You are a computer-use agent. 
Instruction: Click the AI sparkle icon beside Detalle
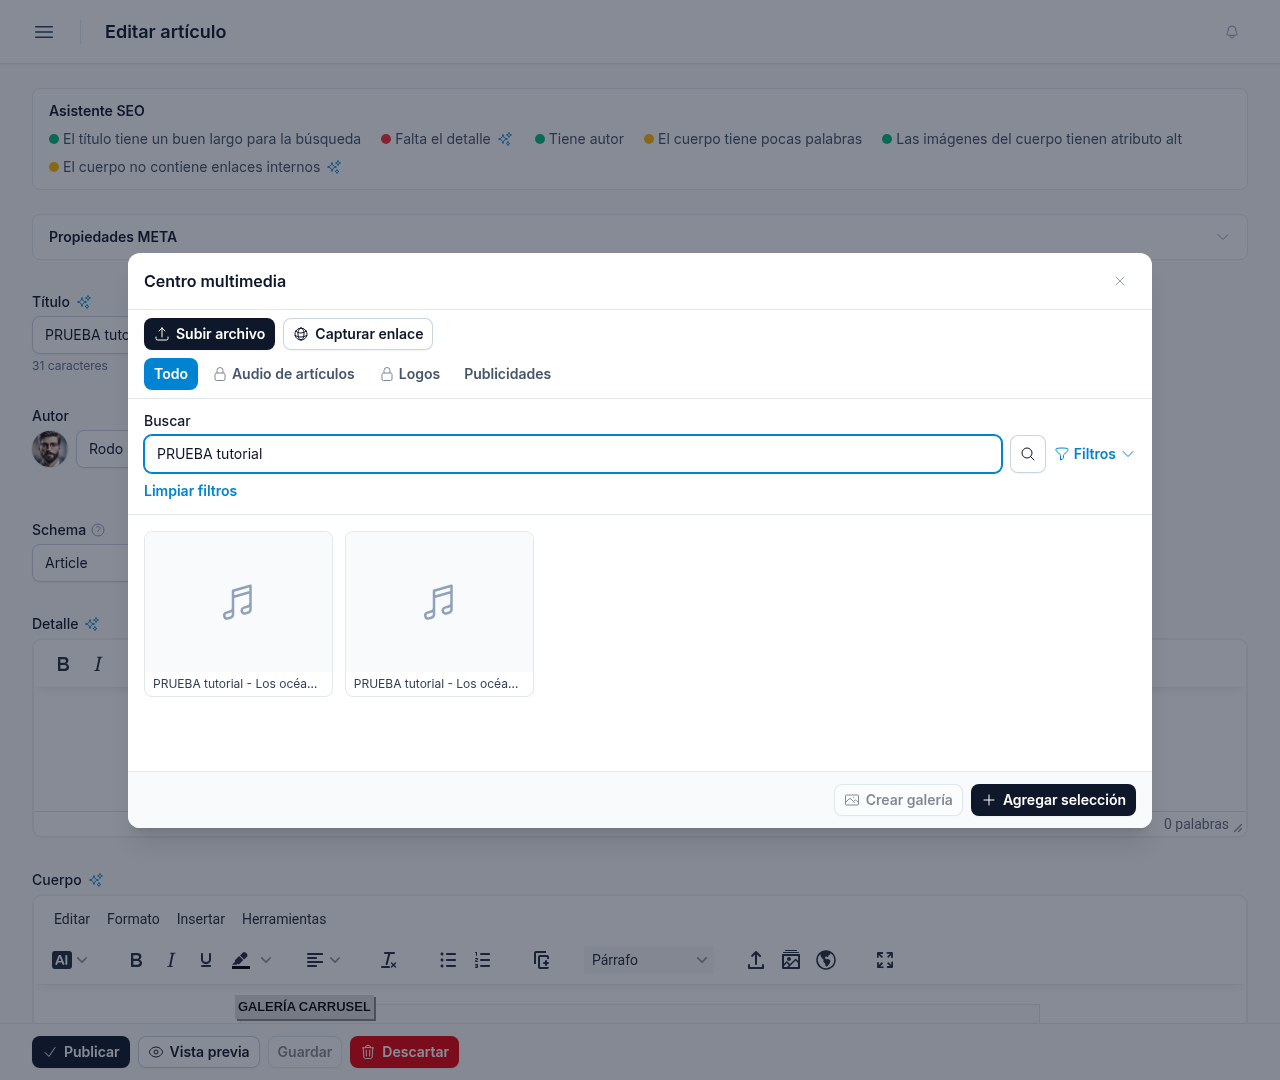pyautogui.click(x=92, y=624)
